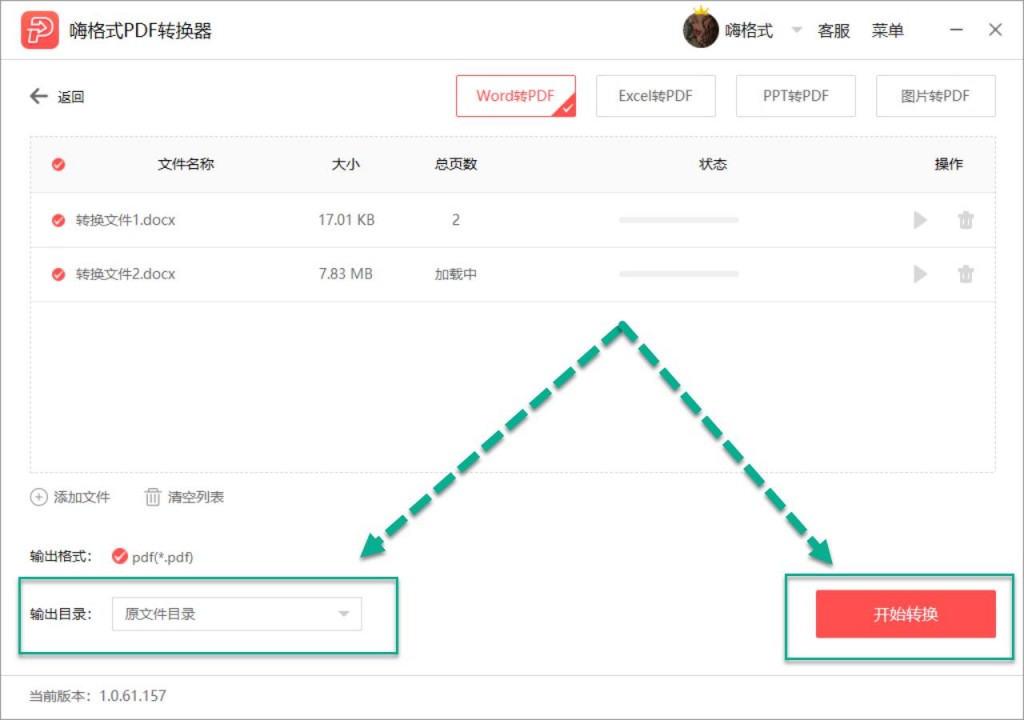Open 客服 customer service
Viewport: 1024px width, 720px height.
(x=834, y=31)
